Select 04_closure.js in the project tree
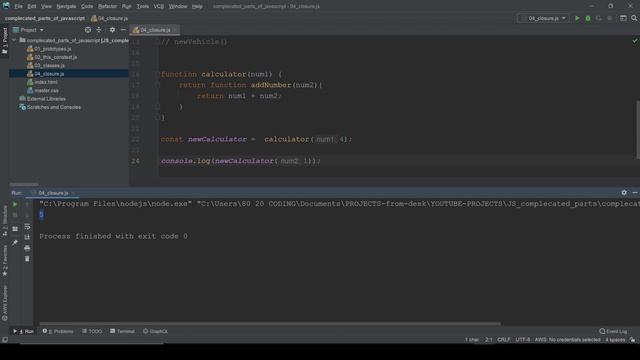 pyautogui.click(x=49, y=74)
